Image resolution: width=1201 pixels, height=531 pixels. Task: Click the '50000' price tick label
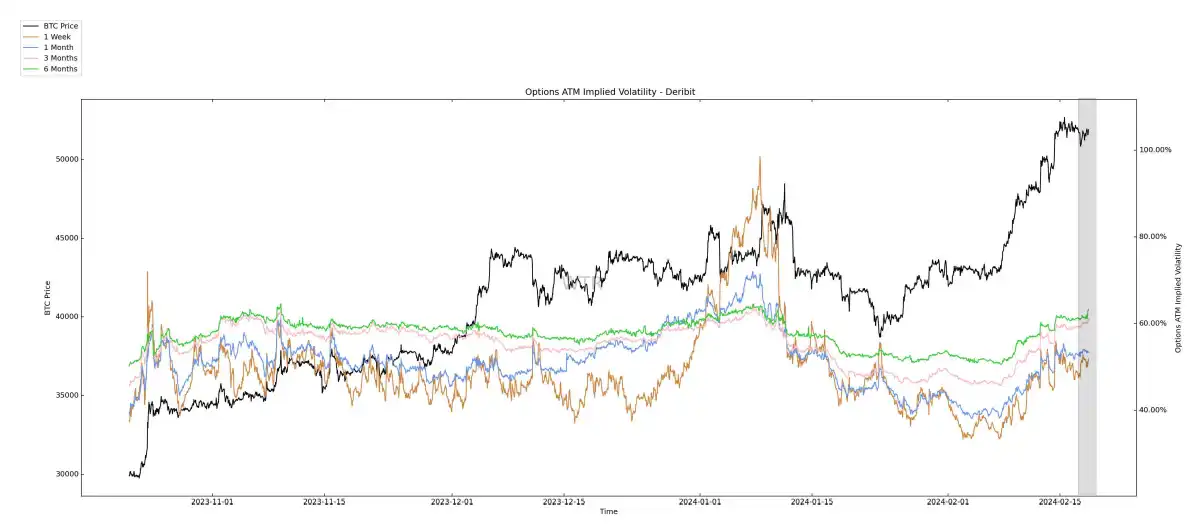66,159
